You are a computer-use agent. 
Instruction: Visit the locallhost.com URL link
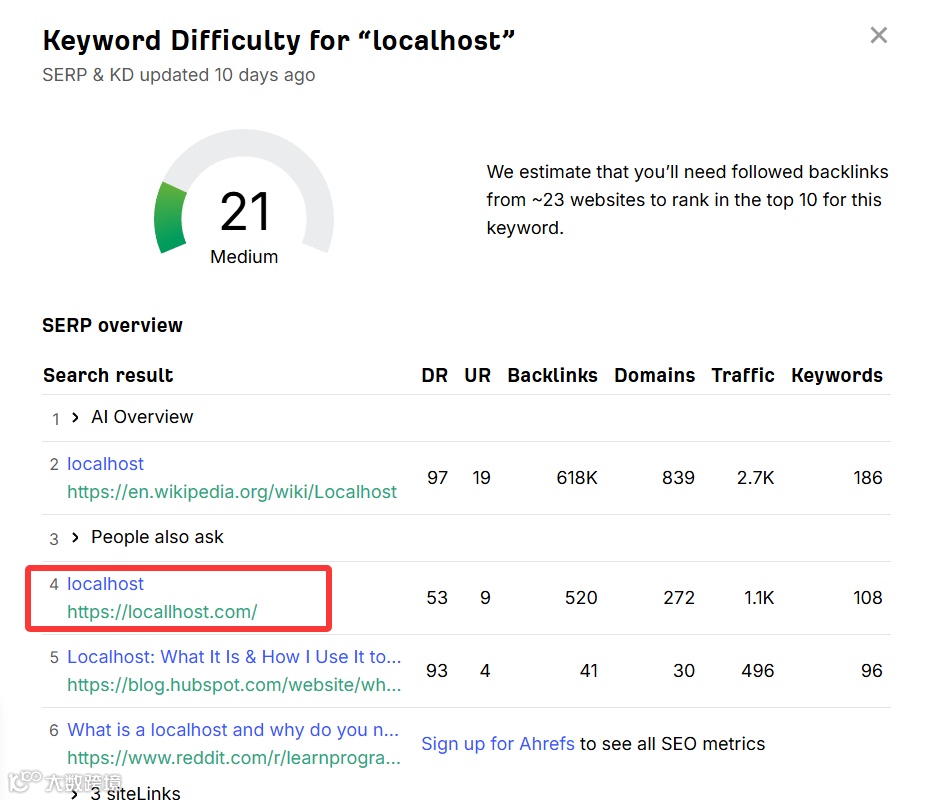pyautogui.click(x=162, y=612)
